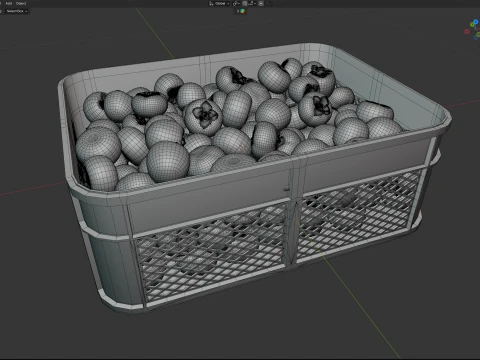This screenshot has width=480, height=360.
Task: Click the green Y axis on navigation gizmo
Action: [472, 25]
